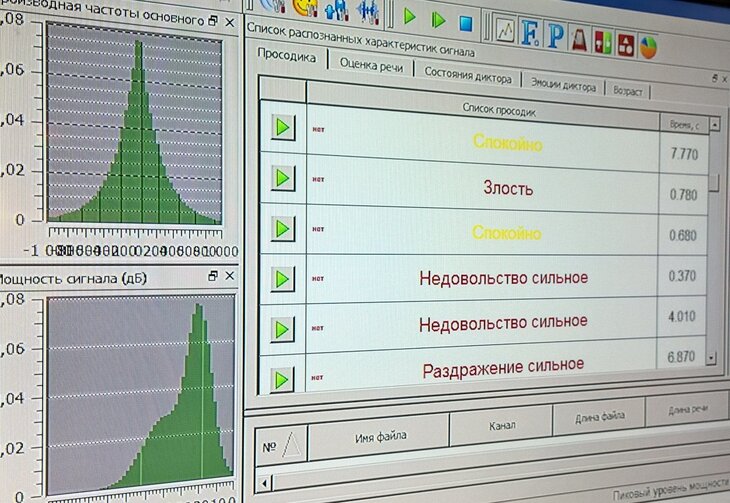Open the Состояния диктора tab
This screenshot has width=730, height=503.
click(x=467, y=76)
